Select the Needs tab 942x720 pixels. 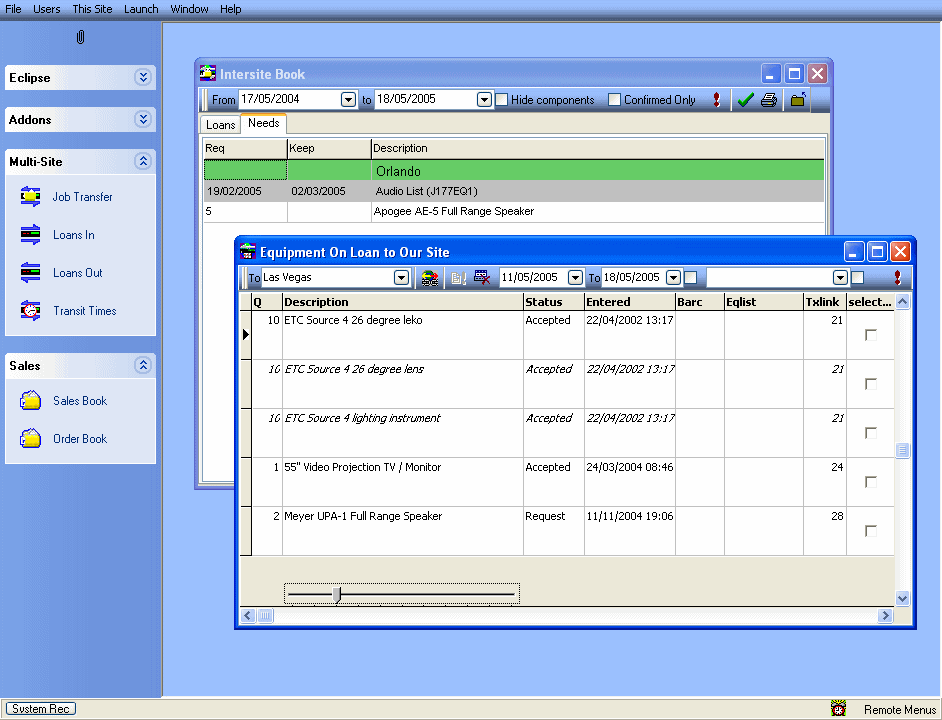(x=264, y=123)
